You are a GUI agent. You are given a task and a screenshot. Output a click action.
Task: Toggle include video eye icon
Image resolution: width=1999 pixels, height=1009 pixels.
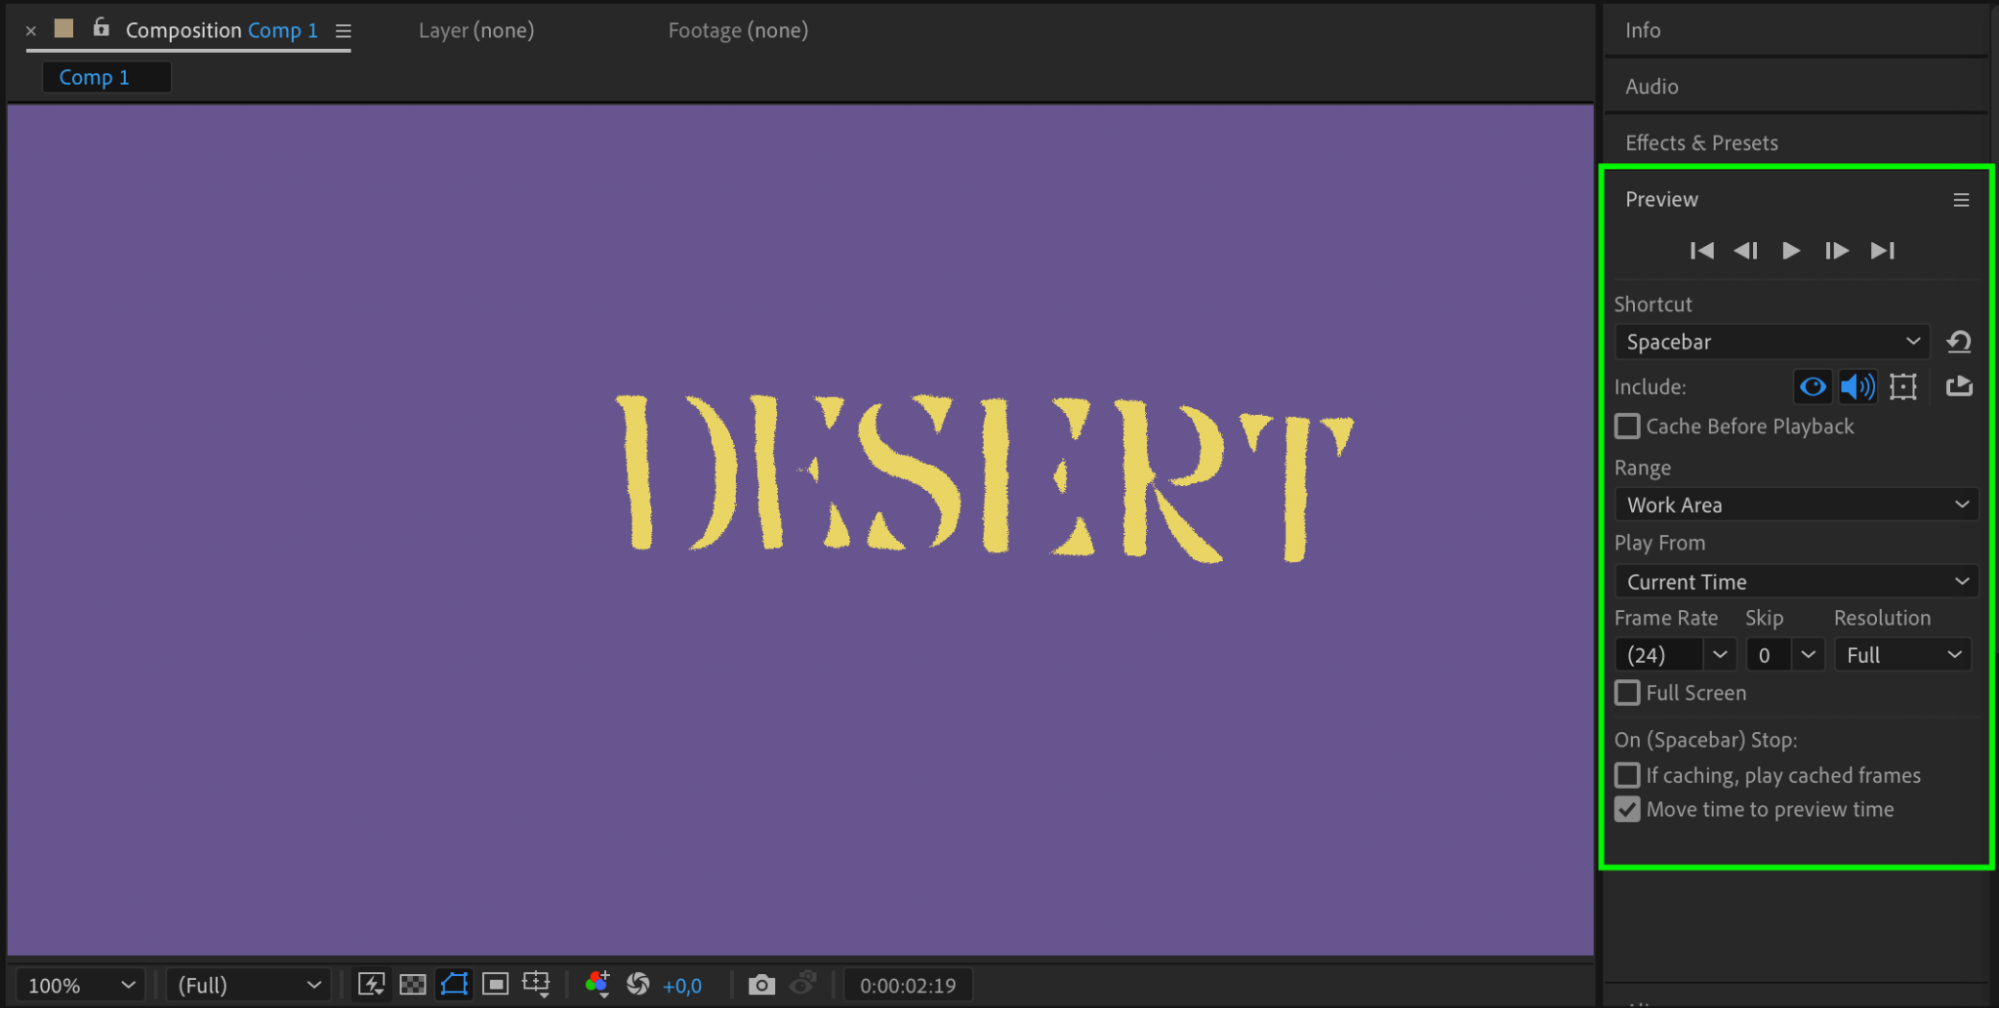[x=1812, y=387]
